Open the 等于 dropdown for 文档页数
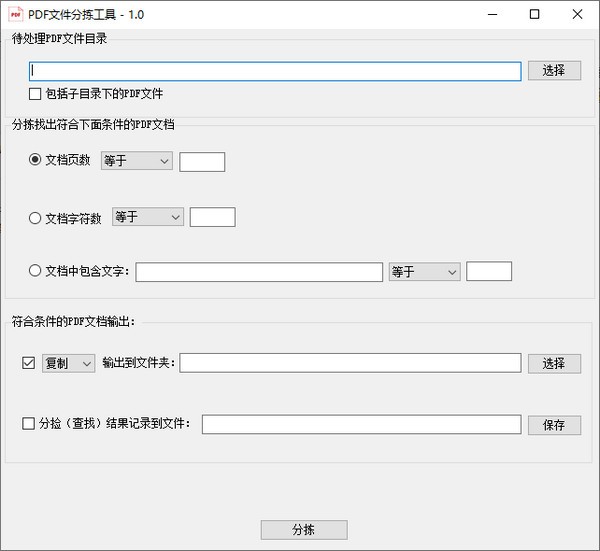 pyautogui.click(x=137, y=161)
